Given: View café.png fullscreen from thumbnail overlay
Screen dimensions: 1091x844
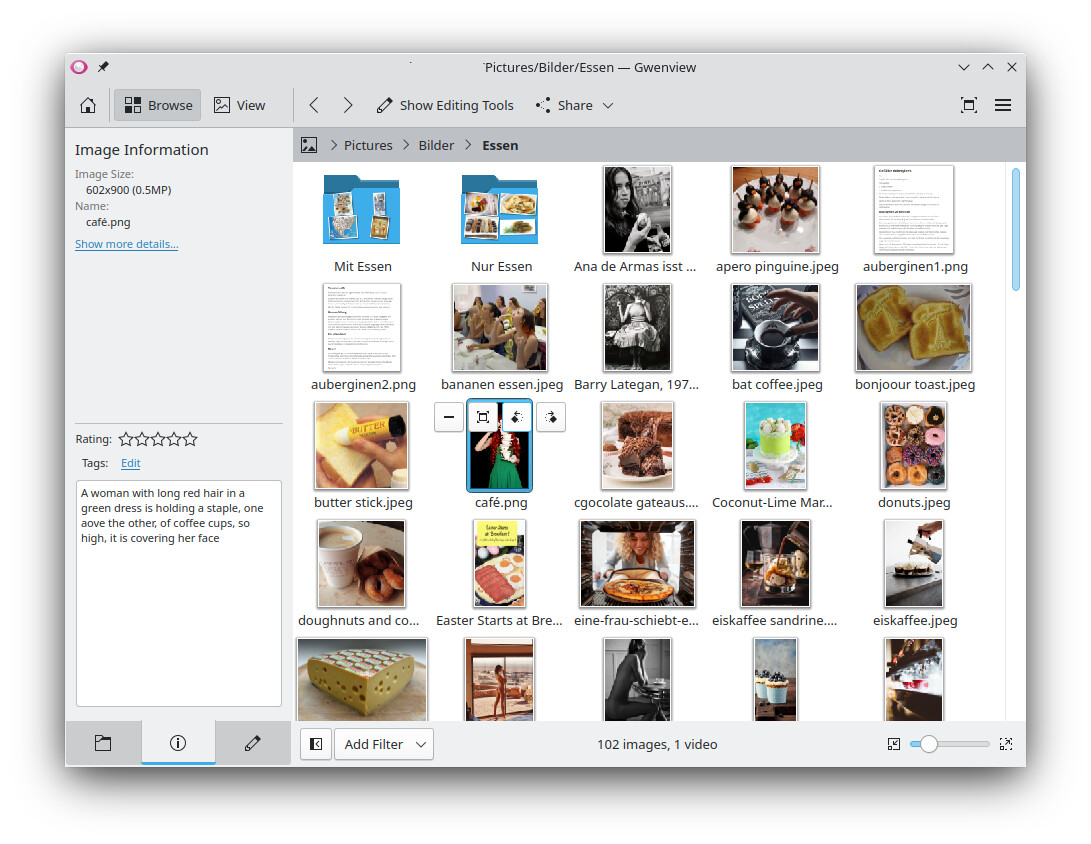Looking at the screenshot, I should click(x=483, y=417).
